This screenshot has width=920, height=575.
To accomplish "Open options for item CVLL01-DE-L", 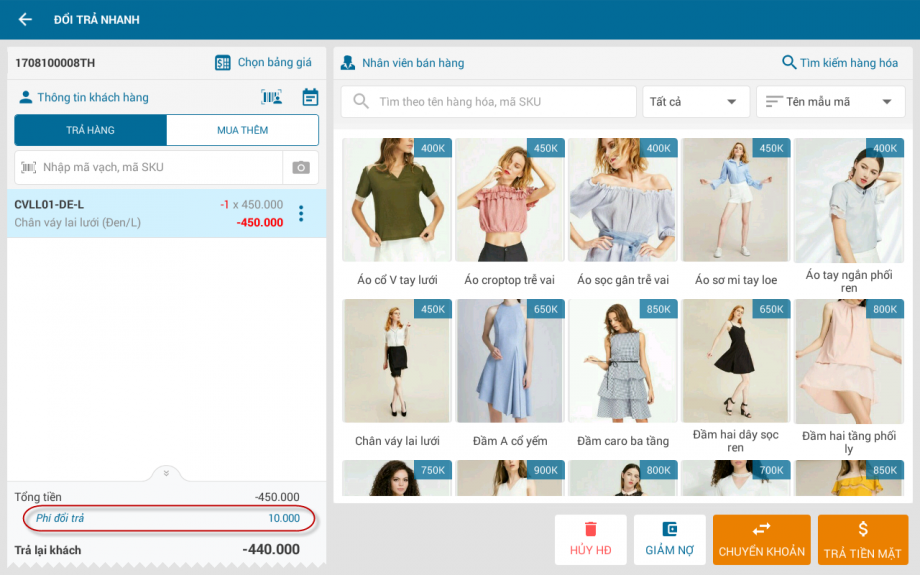I will (301, 214).
